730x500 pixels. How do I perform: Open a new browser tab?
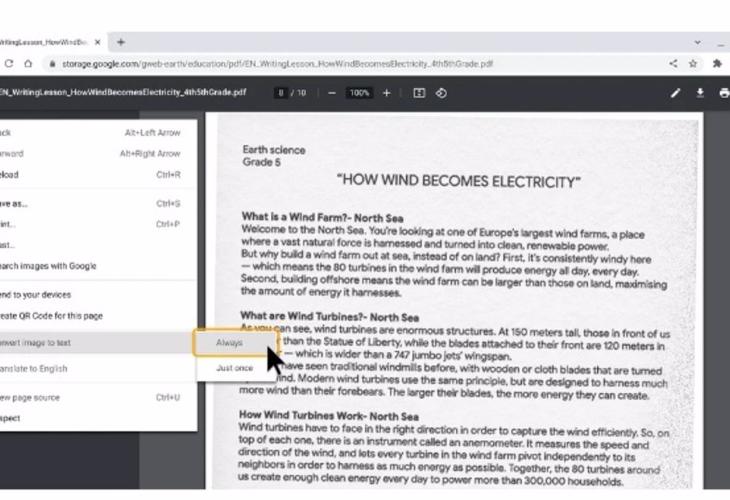[121, 42]
